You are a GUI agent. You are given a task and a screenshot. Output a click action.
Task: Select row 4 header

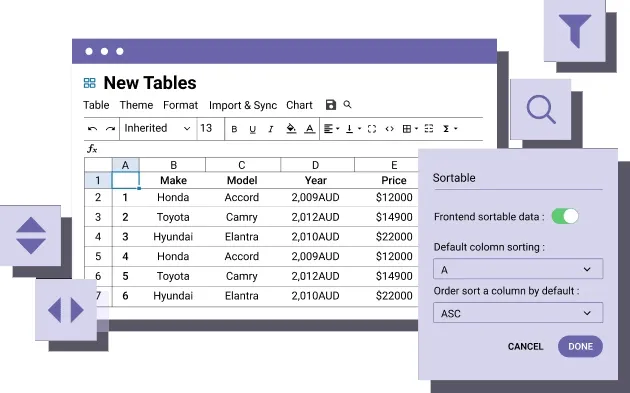pyautogui.click(x=98, y=237)
